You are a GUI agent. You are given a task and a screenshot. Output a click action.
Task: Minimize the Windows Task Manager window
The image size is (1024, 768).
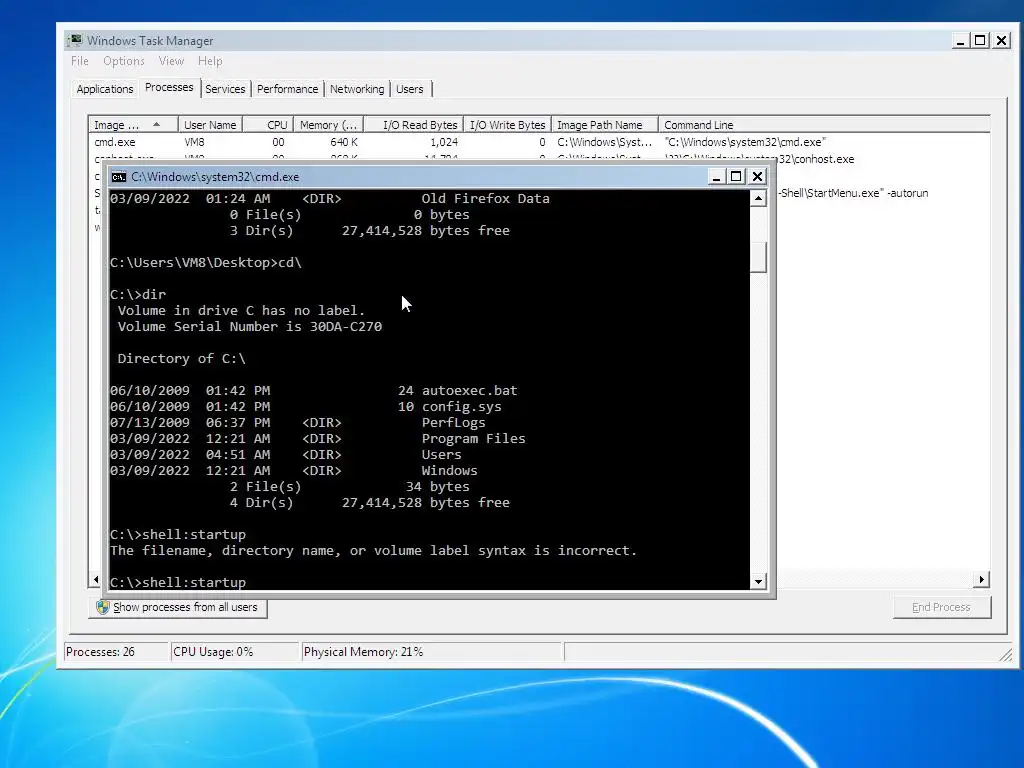[x=960, y=40]
